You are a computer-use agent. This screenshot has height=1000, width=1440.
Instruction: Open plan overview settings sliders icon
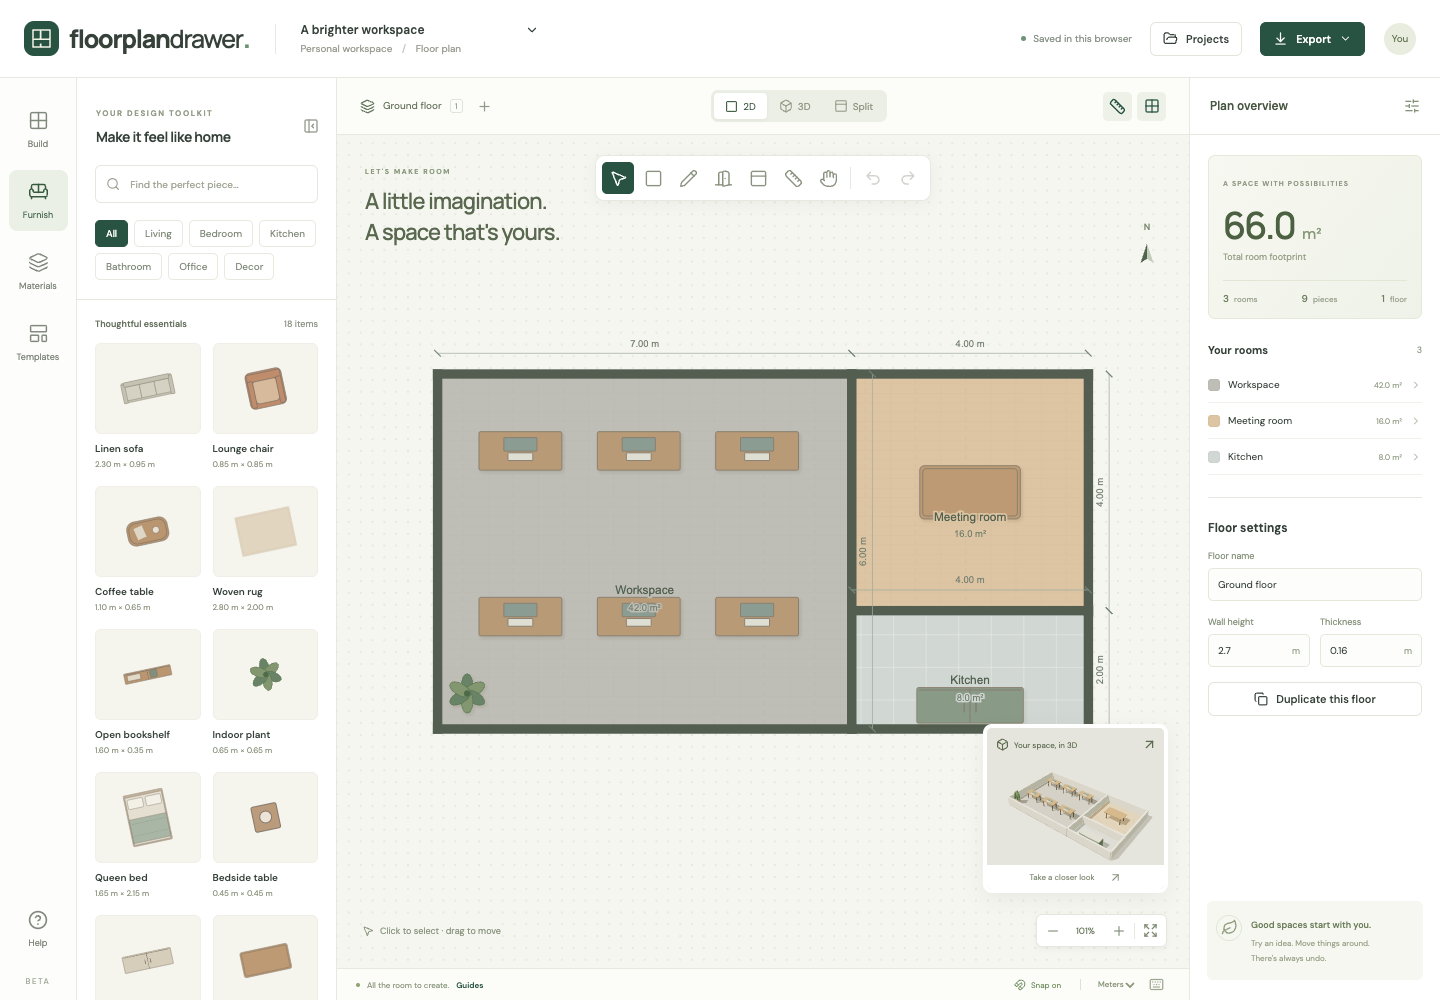(x=1412, y=106)
